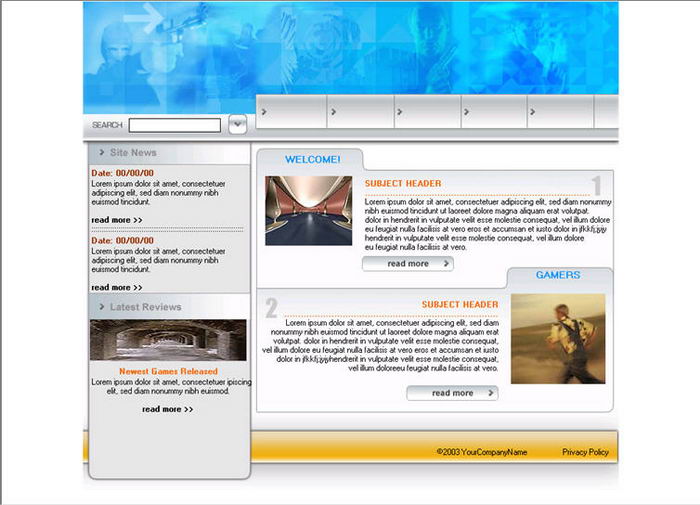The image size is (700, 505).
Task: Click the third navigation bar arrow item
Action: (x=427, y=112)
